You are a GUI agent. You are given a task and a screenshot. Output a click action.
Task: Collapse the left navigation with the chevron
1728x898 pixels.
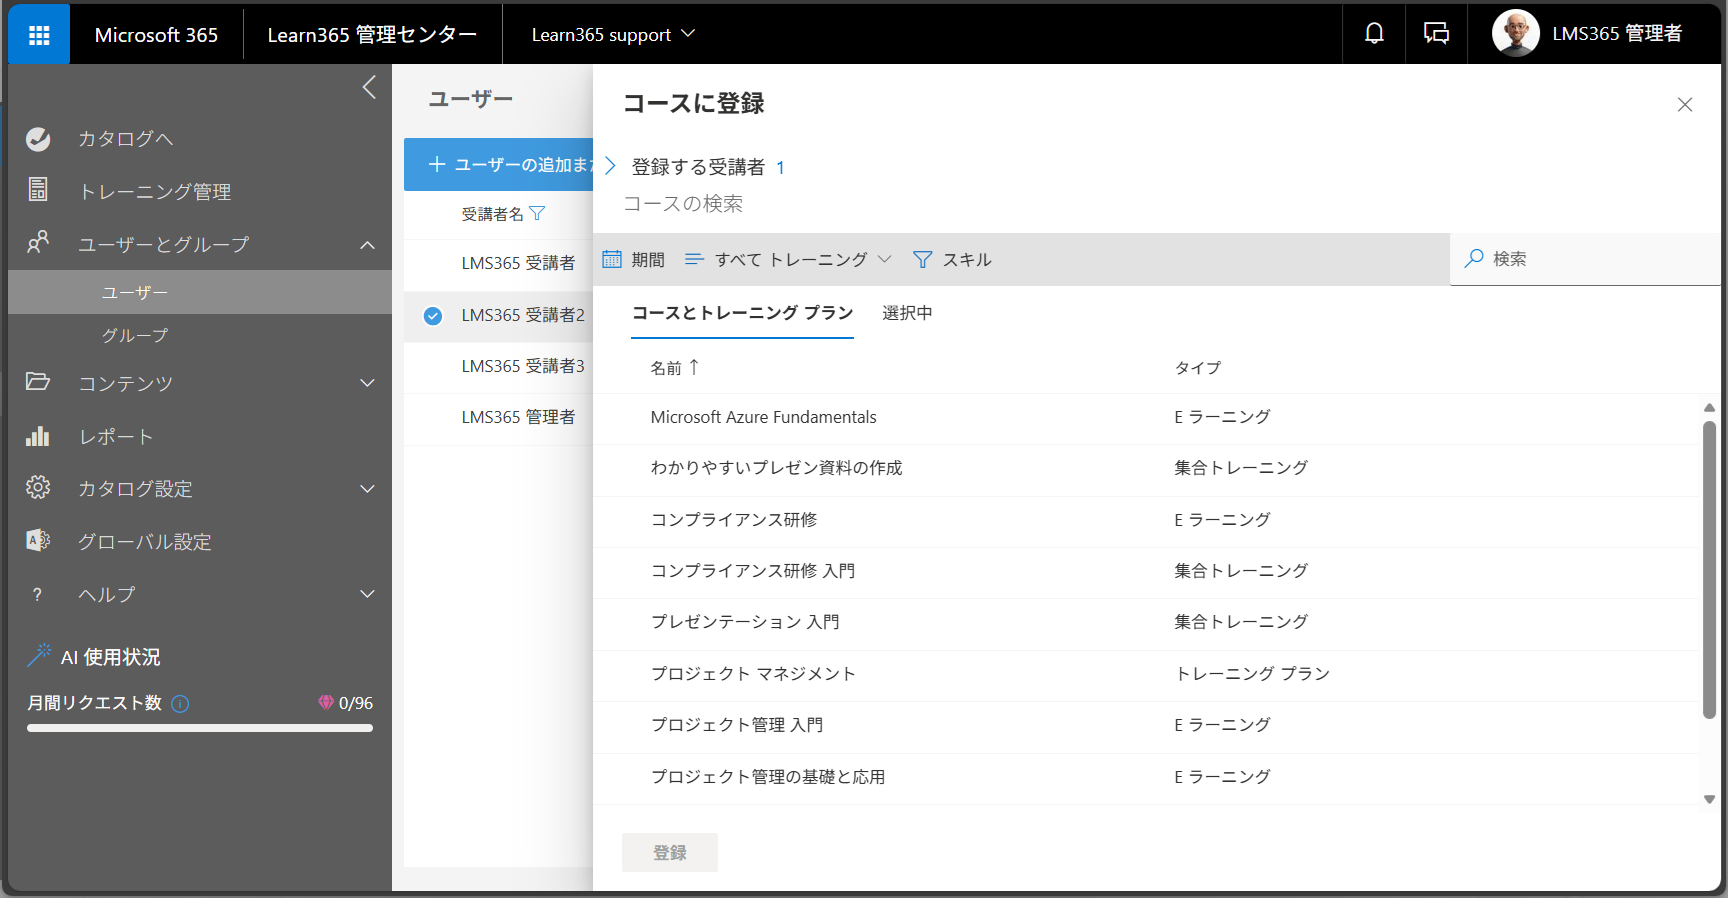pos(369,87)
